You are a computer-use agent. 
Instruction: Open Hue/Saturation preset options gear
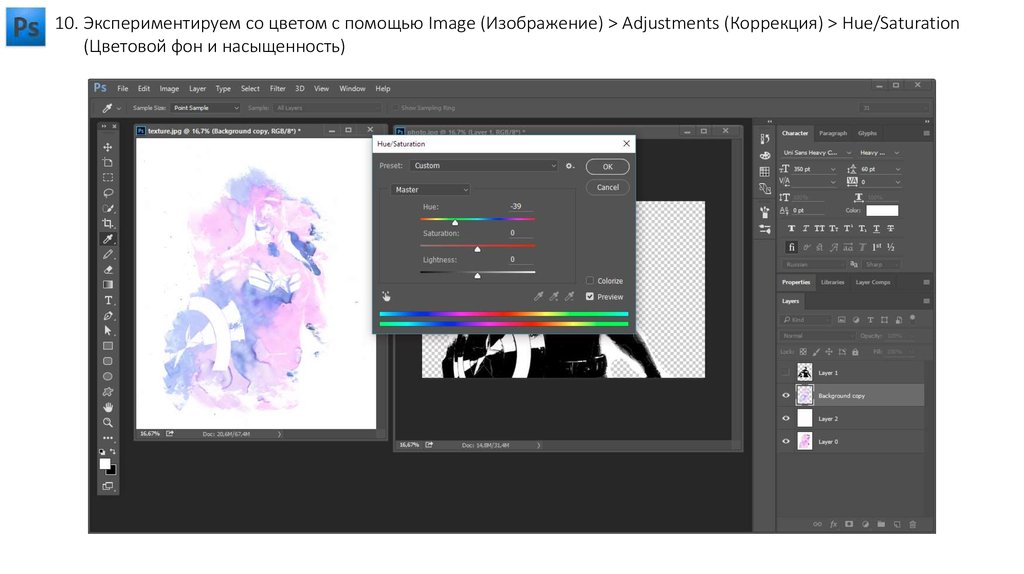[x=570, y=166]
